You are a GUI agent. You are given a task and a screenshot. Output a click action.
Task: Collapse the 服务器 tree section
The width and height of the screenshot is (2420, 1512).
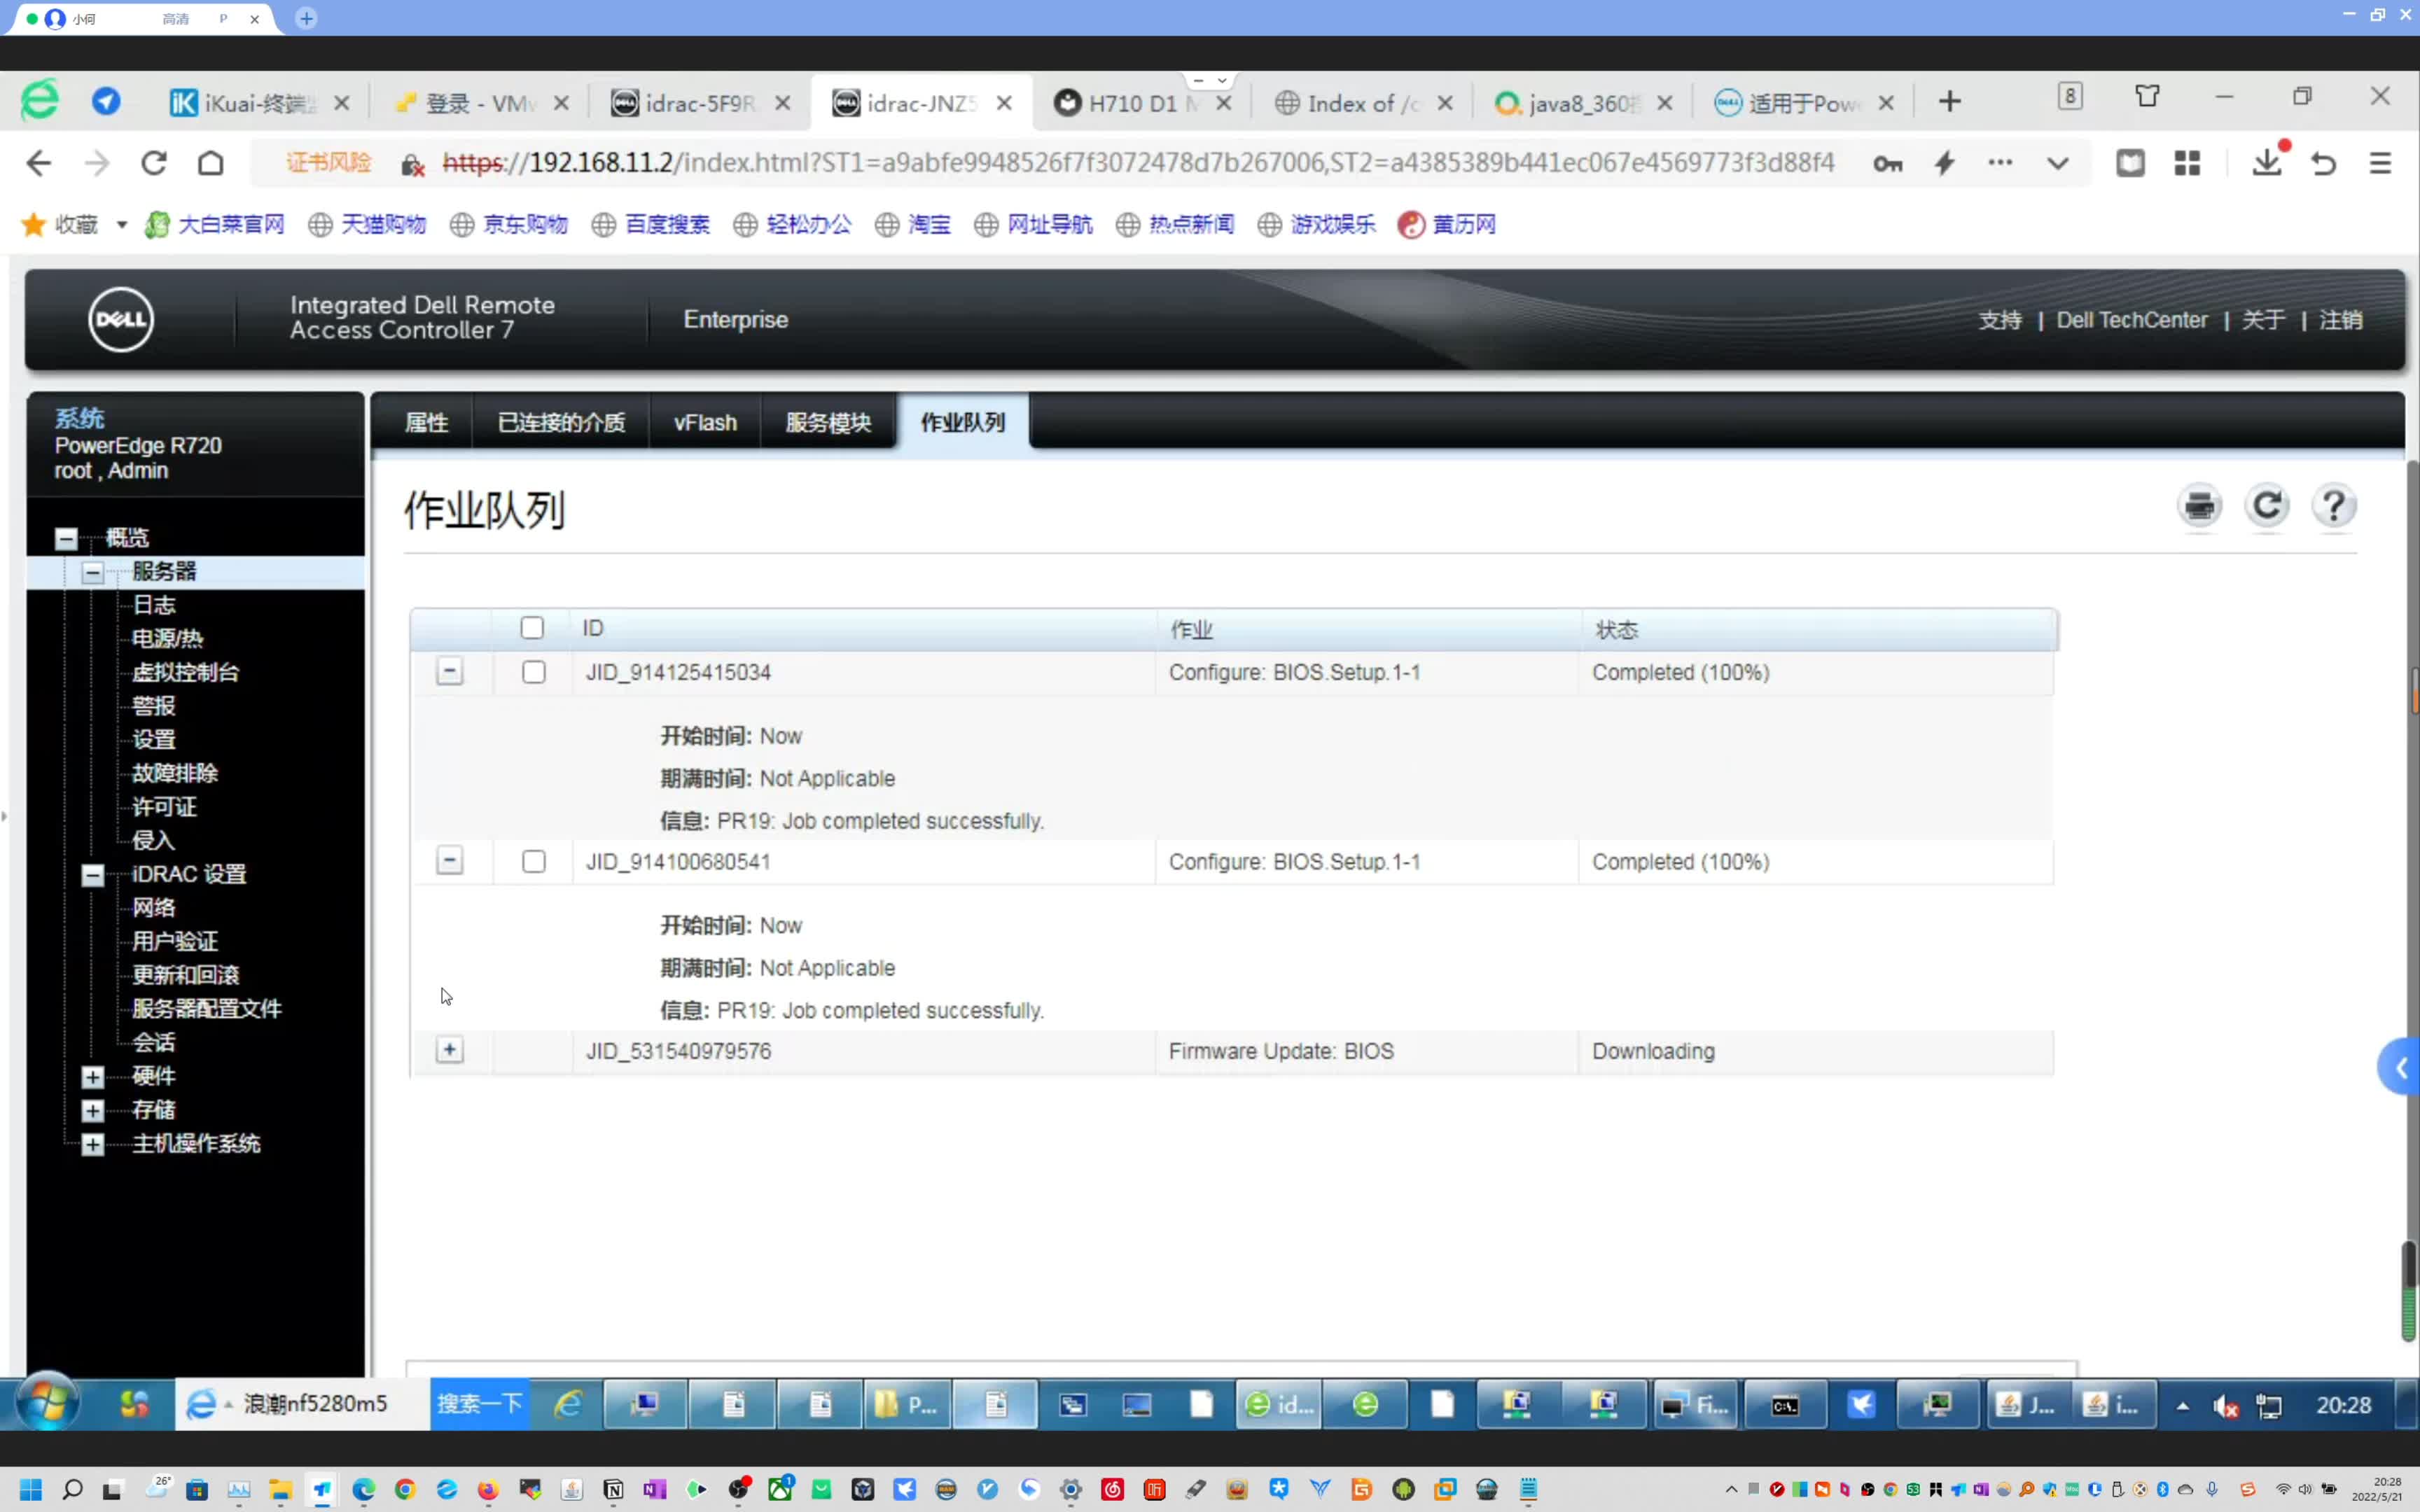click(92, 571)
